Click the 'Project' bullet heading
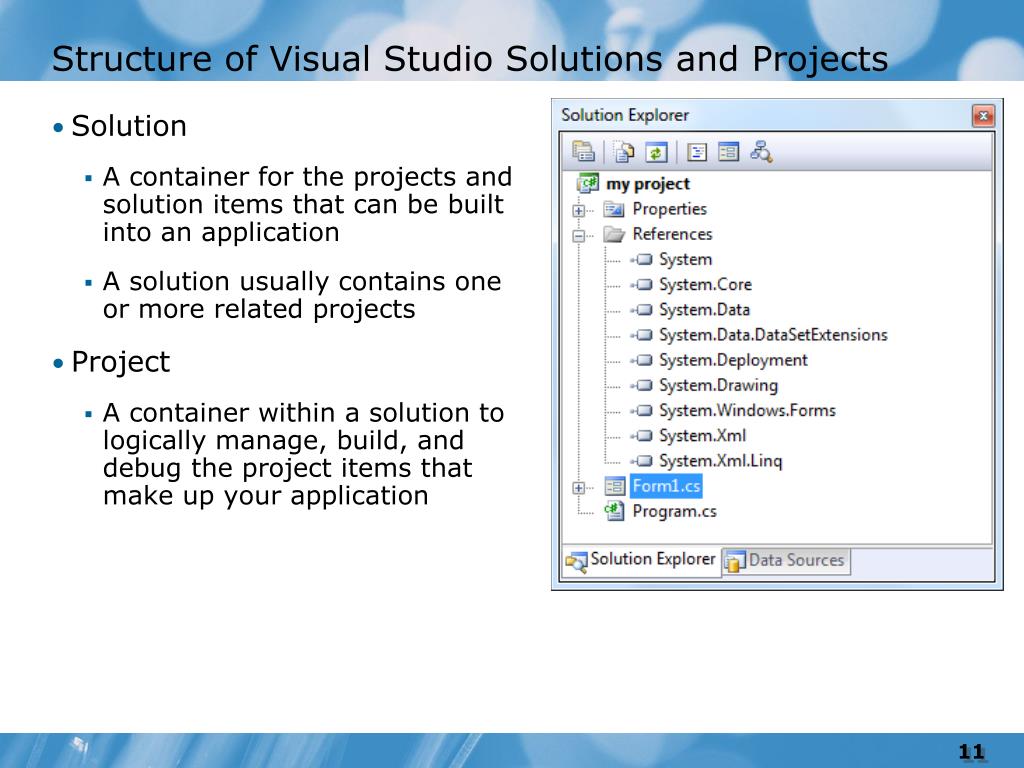Viewport: 1024px width, 768px height. click(x=120, y=362)
